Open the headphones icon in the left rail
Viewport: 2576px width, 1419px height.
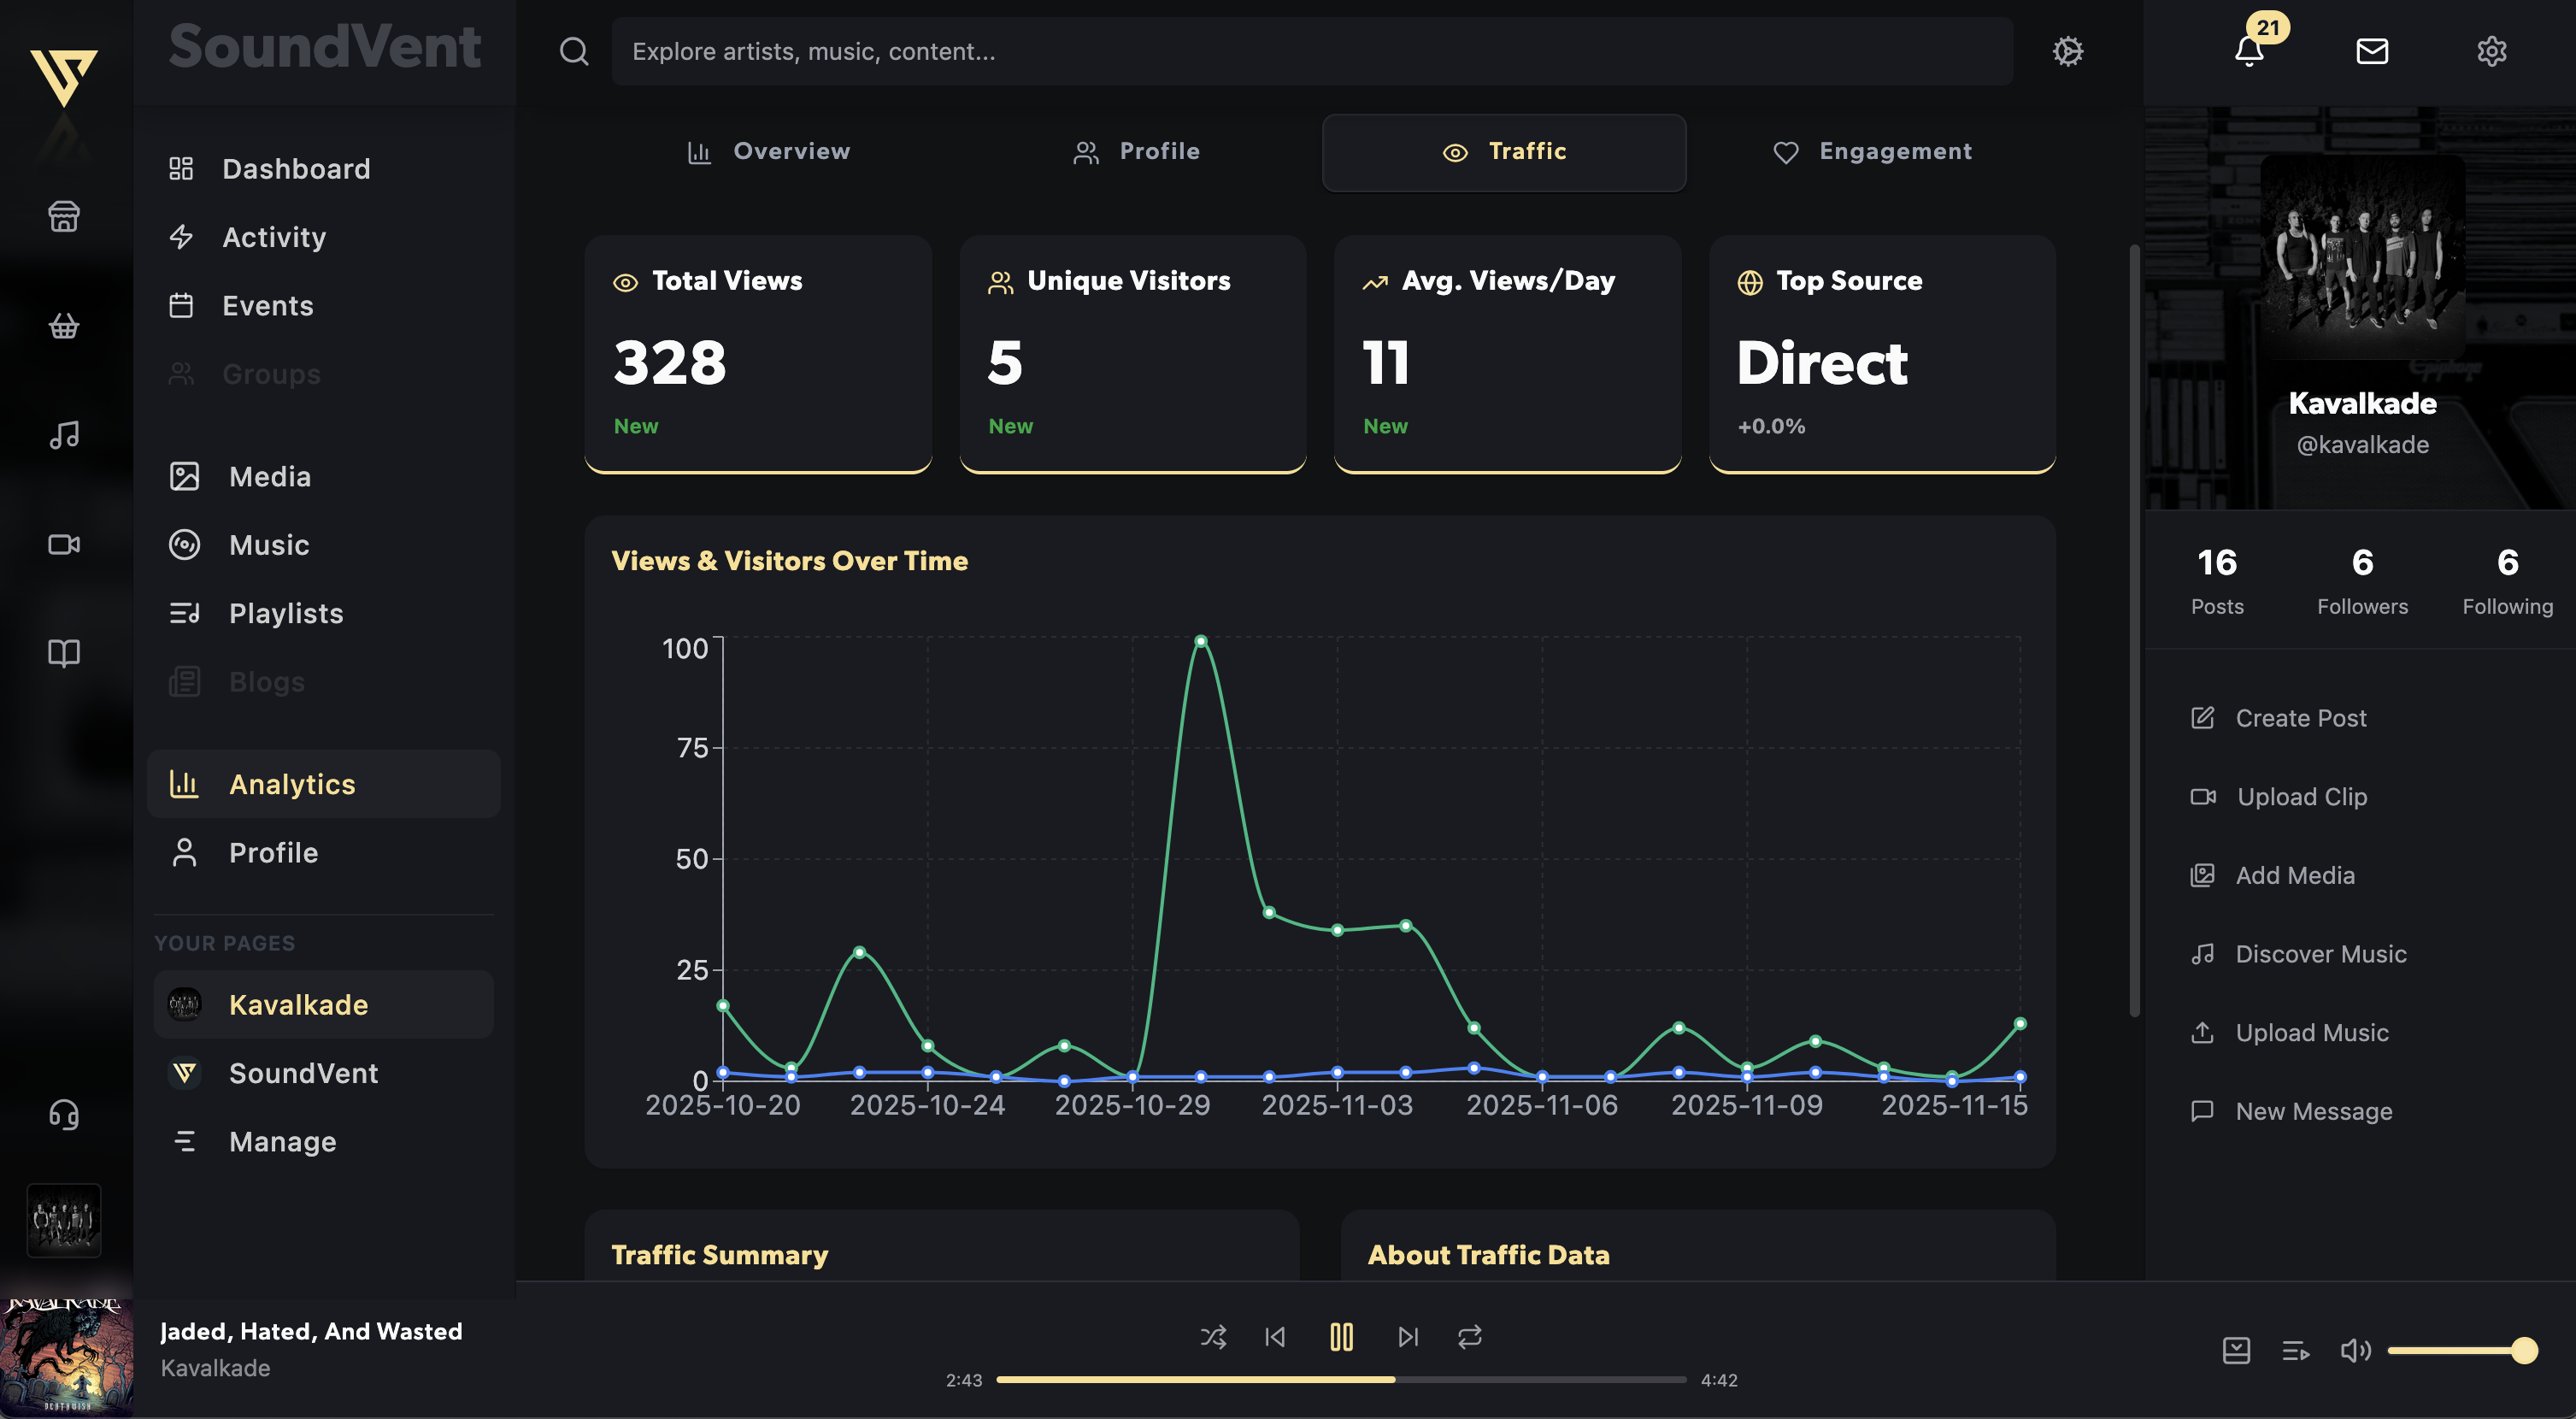click(x=63, y=1114)
